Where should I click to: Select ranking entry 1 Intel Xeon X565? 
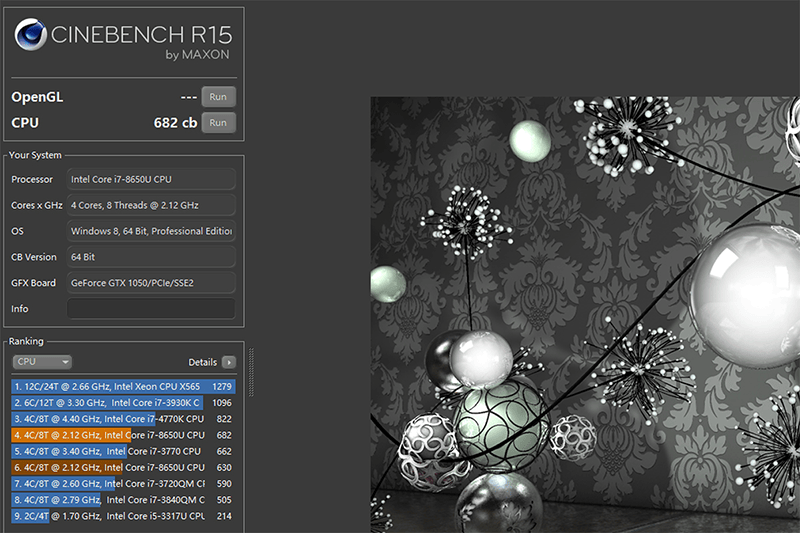(x=123, y=387)
